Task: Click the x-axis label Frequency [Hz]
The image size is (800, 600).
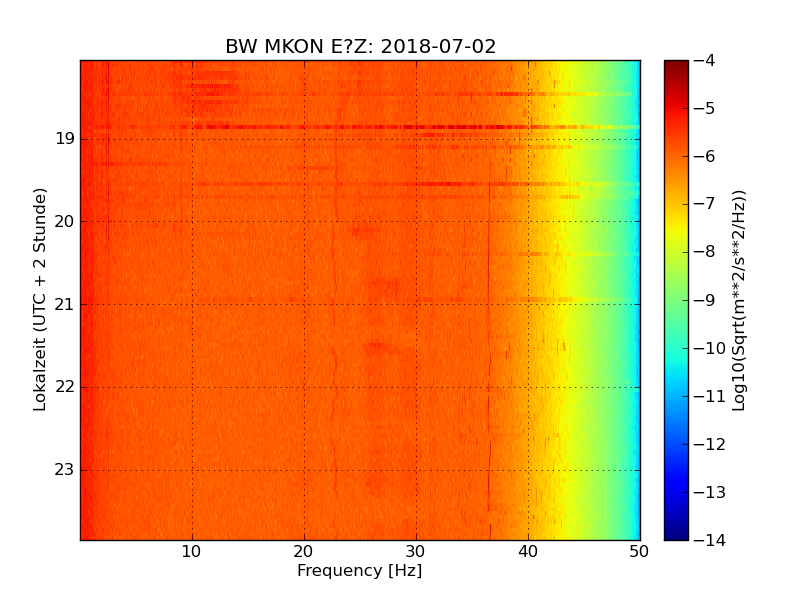Action: 360,570
